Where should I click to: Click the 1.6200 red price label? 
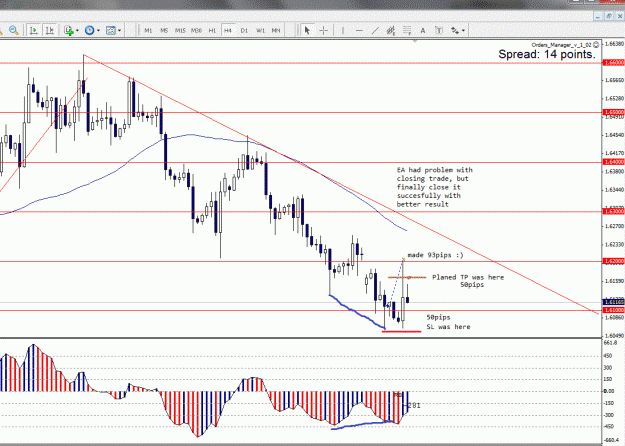(x=614, y=261)
